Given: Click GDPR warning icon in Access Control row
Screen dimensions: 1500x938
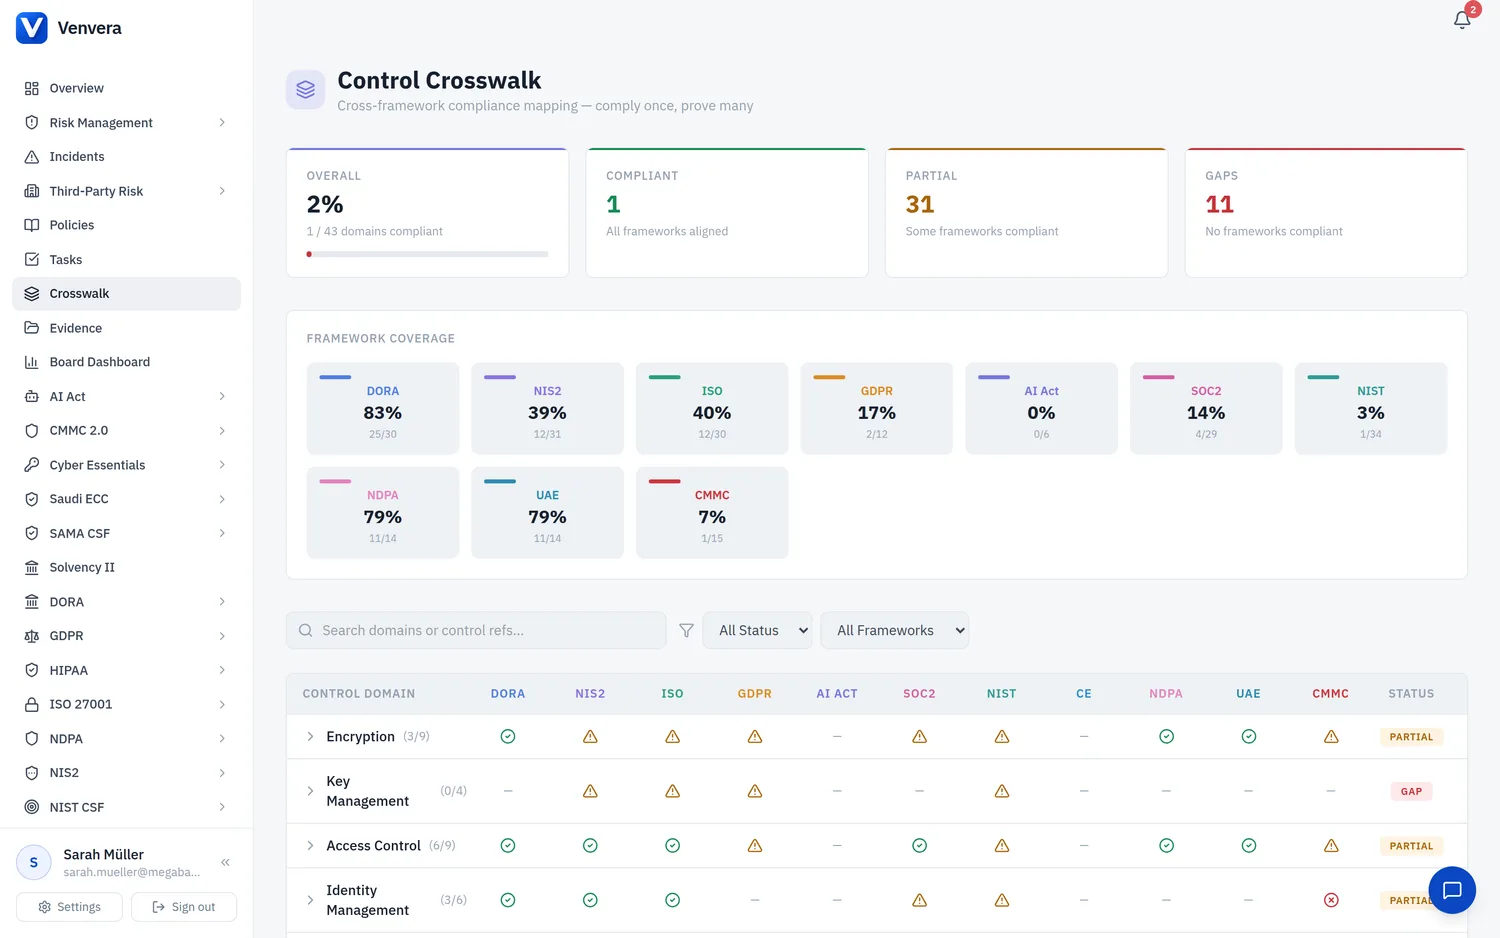Looking at the screenshot, I should tap(755, 846).
